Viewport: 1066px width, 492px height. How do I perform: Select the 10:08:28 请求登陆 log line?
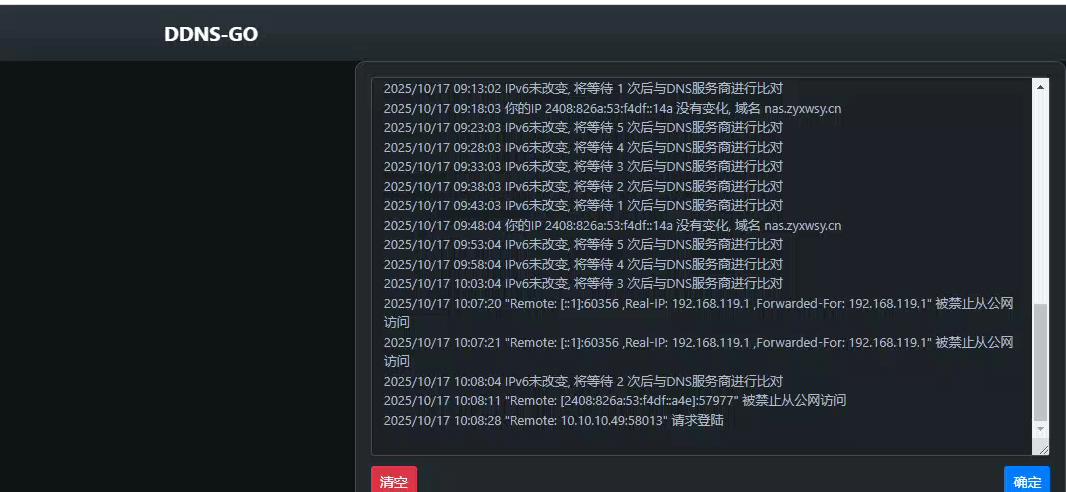pyautogui.click(x=553, y=421)
